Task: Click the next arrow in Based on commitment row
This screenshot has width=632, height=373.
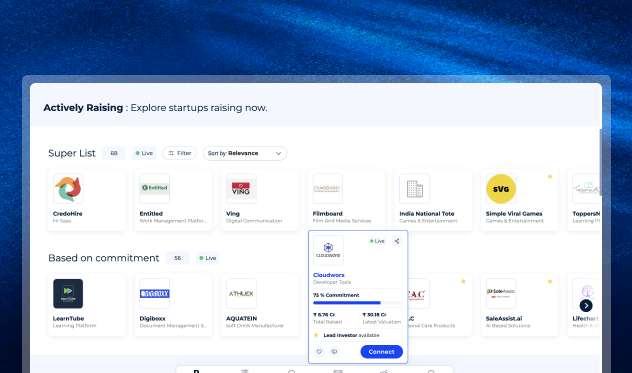Action: click(x=586, y=306)
